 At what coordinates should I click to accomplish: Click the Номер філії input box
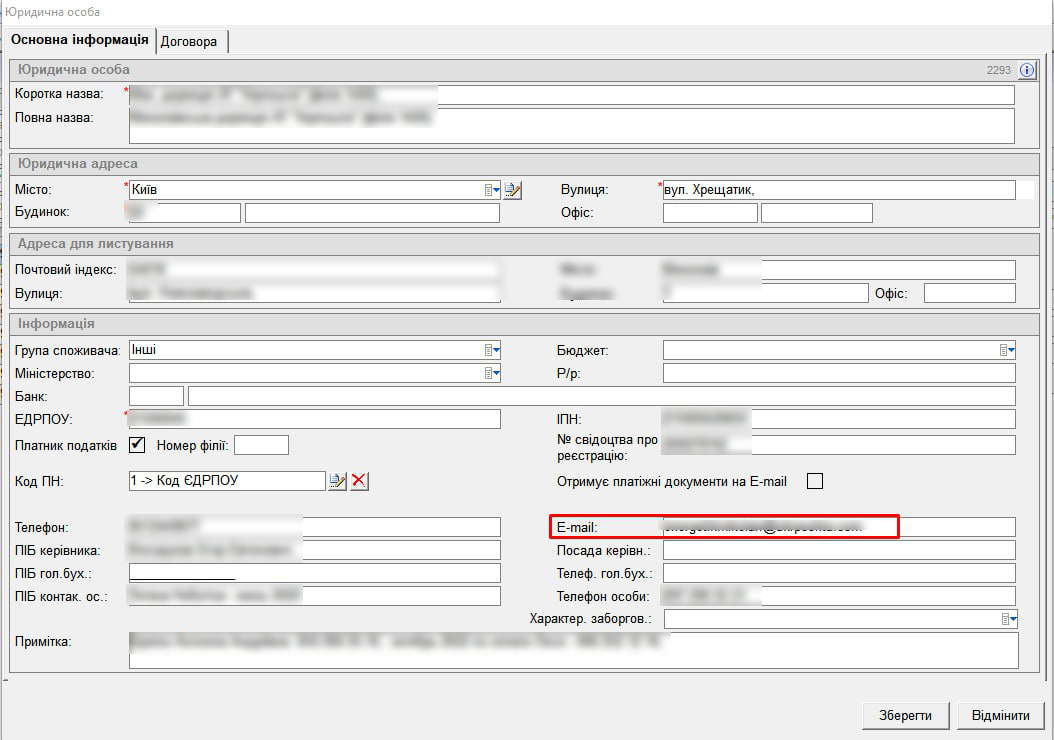pyautogui.click(x=261, y=445)
